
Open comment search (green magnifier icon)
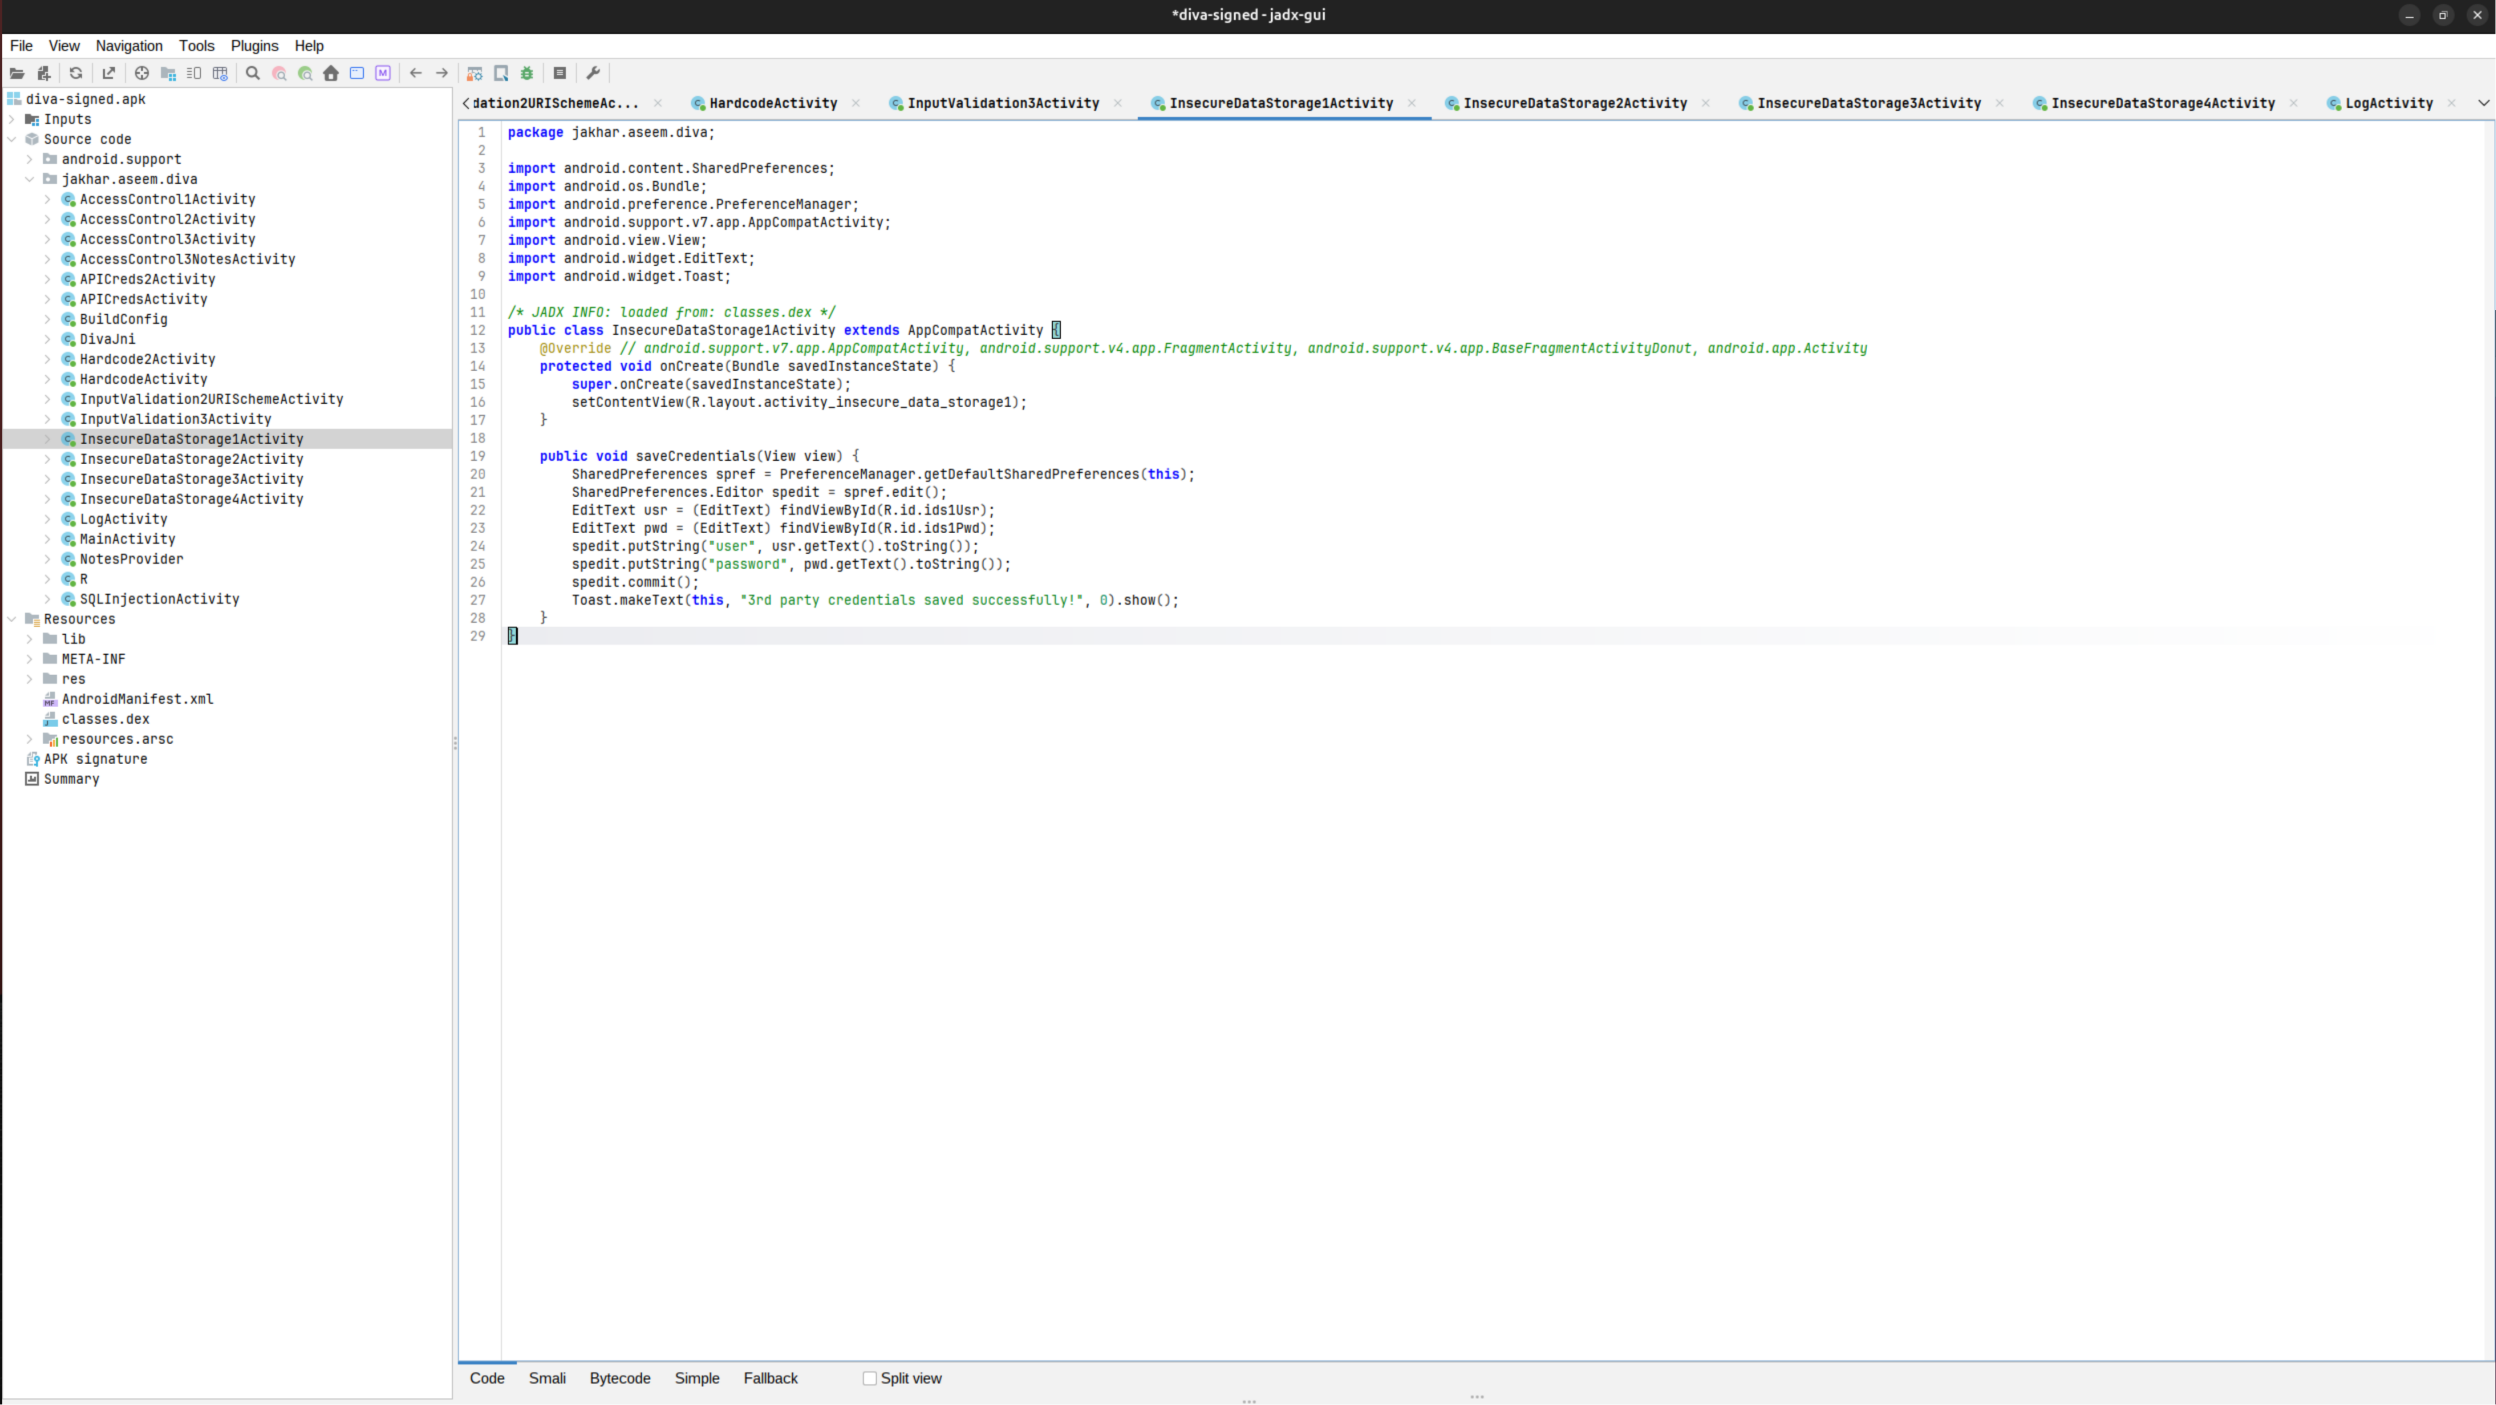(x=305, y=73)
